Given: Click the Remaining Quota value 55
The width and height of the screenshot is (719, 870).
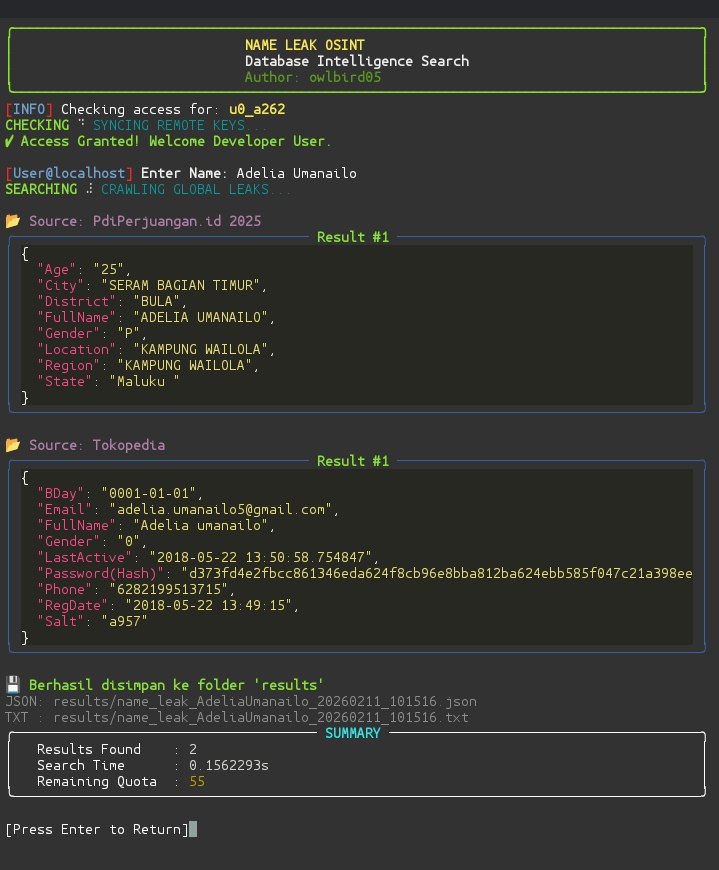Looking at the screenshot, I should click(197, 781).
